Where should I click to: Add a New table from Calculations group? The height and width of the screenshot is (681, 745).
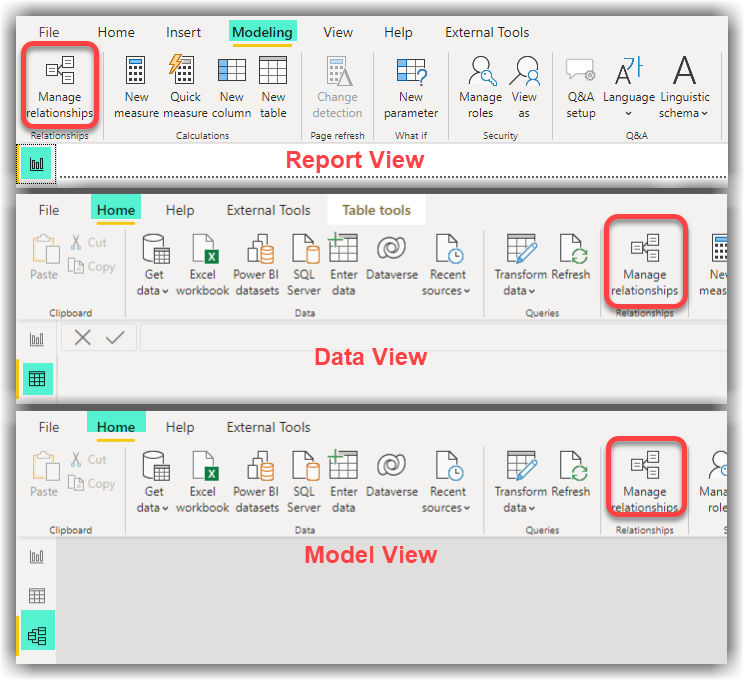click(273, 87)
